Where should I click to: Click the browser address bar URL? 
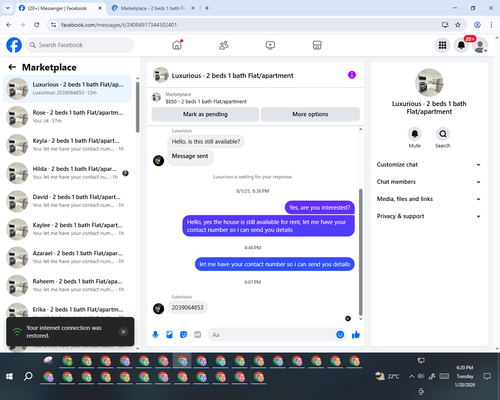tap(119, 25)
